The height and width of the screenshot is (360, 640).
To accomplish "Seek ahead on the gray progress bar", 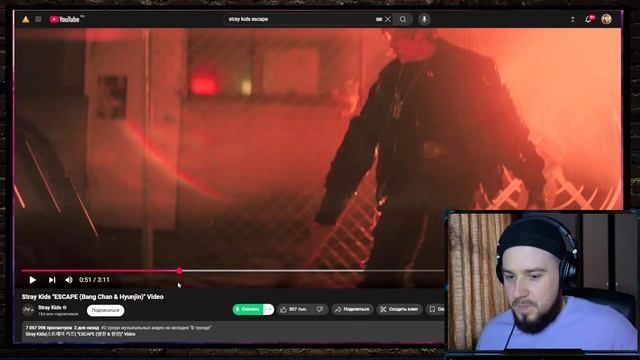I will tap(312, 271).
